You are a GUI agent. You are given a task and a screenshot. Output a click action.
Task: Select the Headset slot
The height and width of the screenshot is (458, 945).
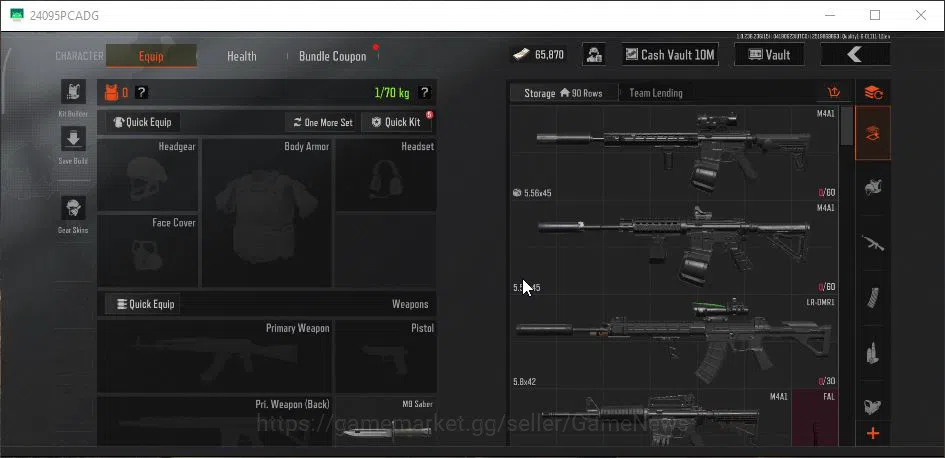[386, 175]
